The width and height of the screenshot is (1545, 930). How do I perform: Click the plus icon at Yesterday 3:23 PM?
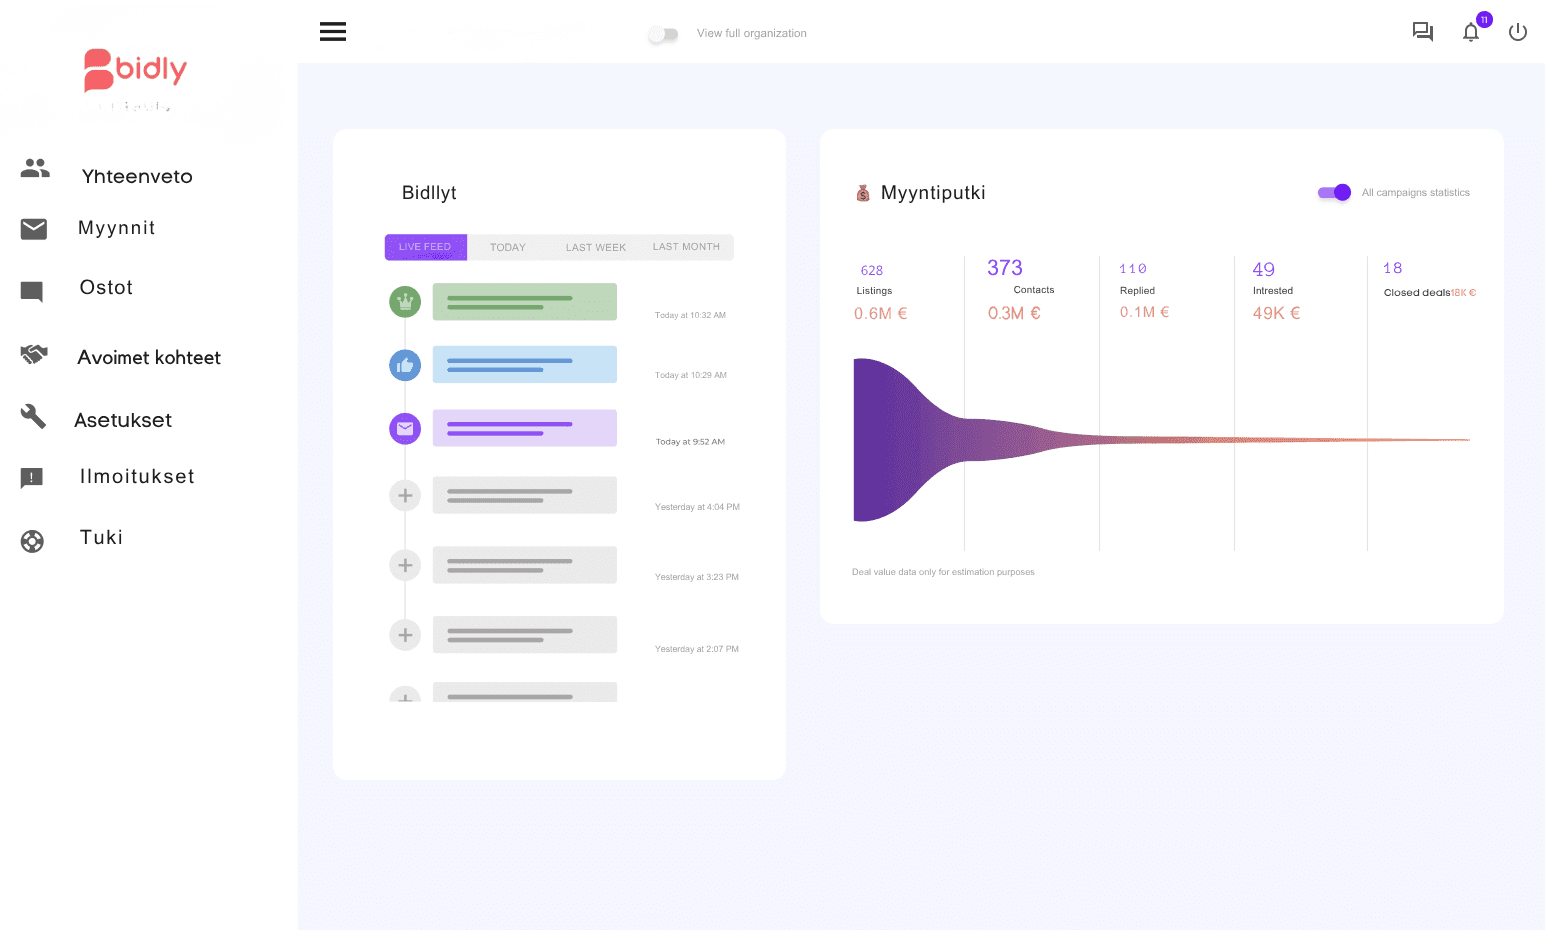405,565
